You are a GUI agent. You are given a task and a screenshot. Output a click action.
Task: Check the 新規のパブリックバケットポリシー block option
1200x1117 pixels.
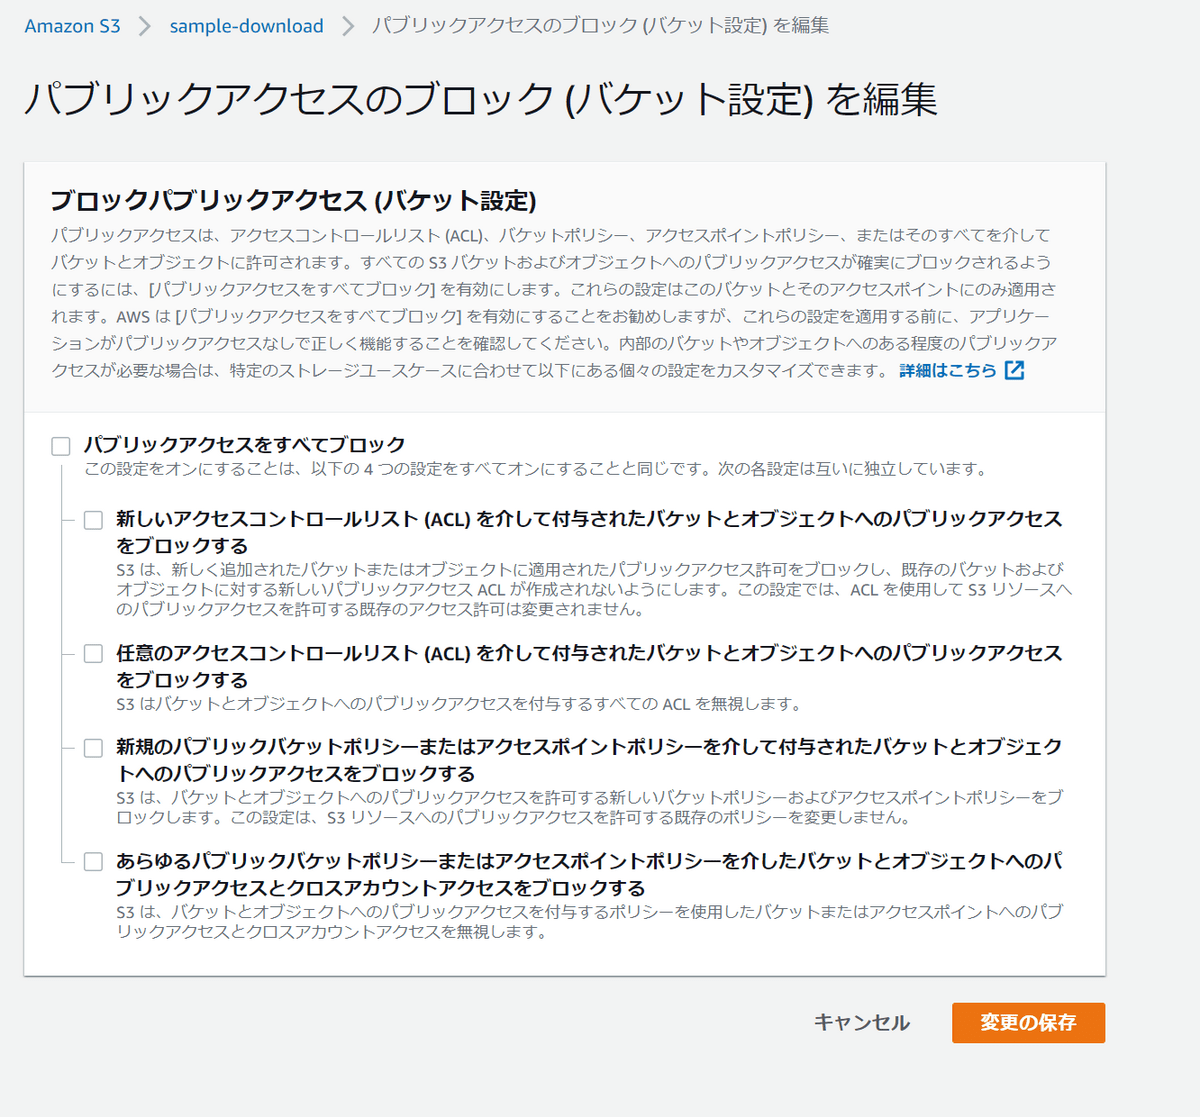pyautogui.click(x=93, y=748)
